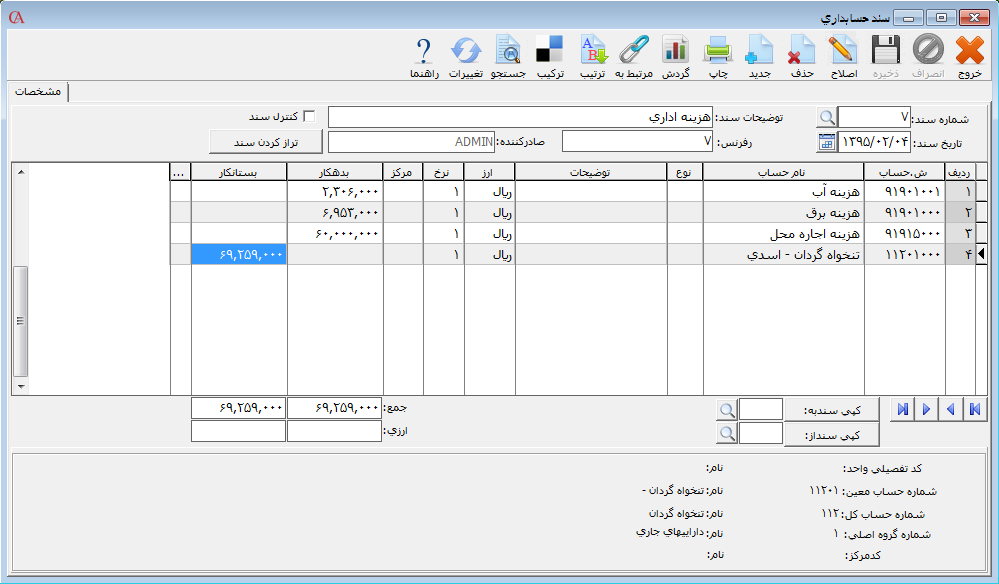Screen dimensions: 999x584
Task: Open lookup magnifier next to شماره سند
Action: (826, 117)
